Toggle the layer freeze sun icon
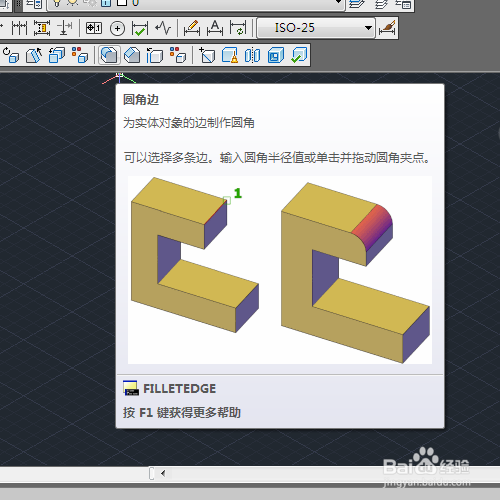This screenshot has height=500, width=500. click(72, 3)
